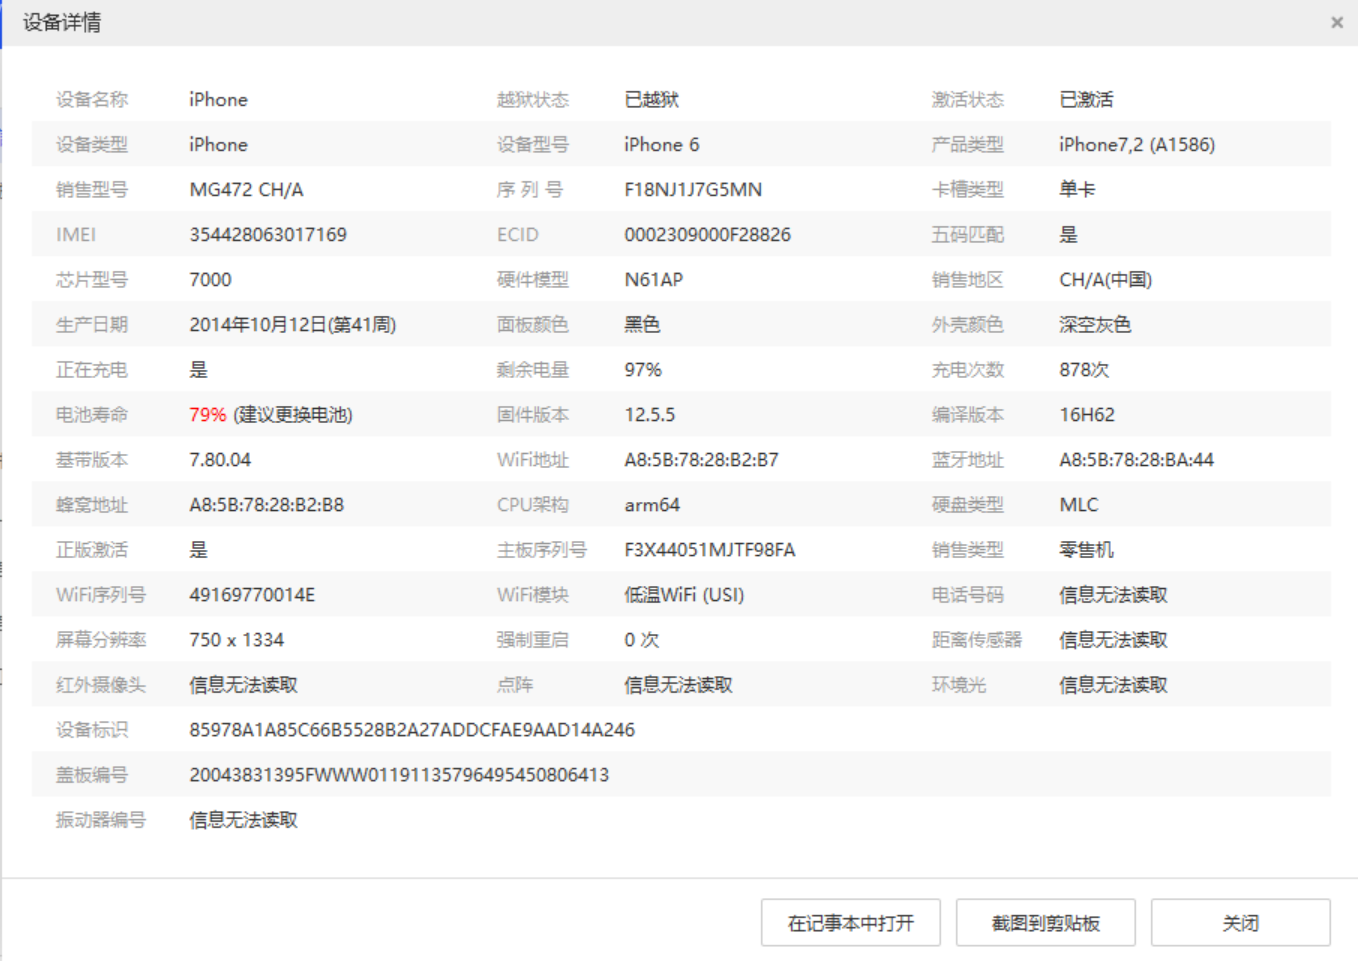Click the hardware model N61AP
Image resolution: width=1358 pixels, height=961 pixels.
tap(654, 280)
